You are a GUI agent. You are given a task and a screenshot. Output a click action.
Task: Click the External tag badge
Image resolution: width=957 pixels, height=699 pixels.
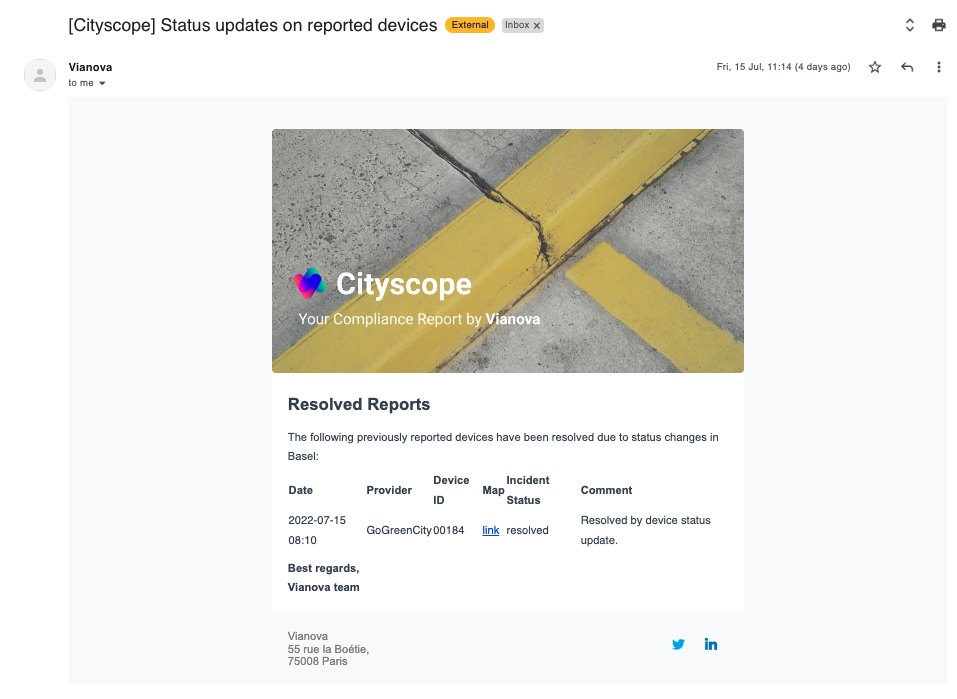pos(469,25)
